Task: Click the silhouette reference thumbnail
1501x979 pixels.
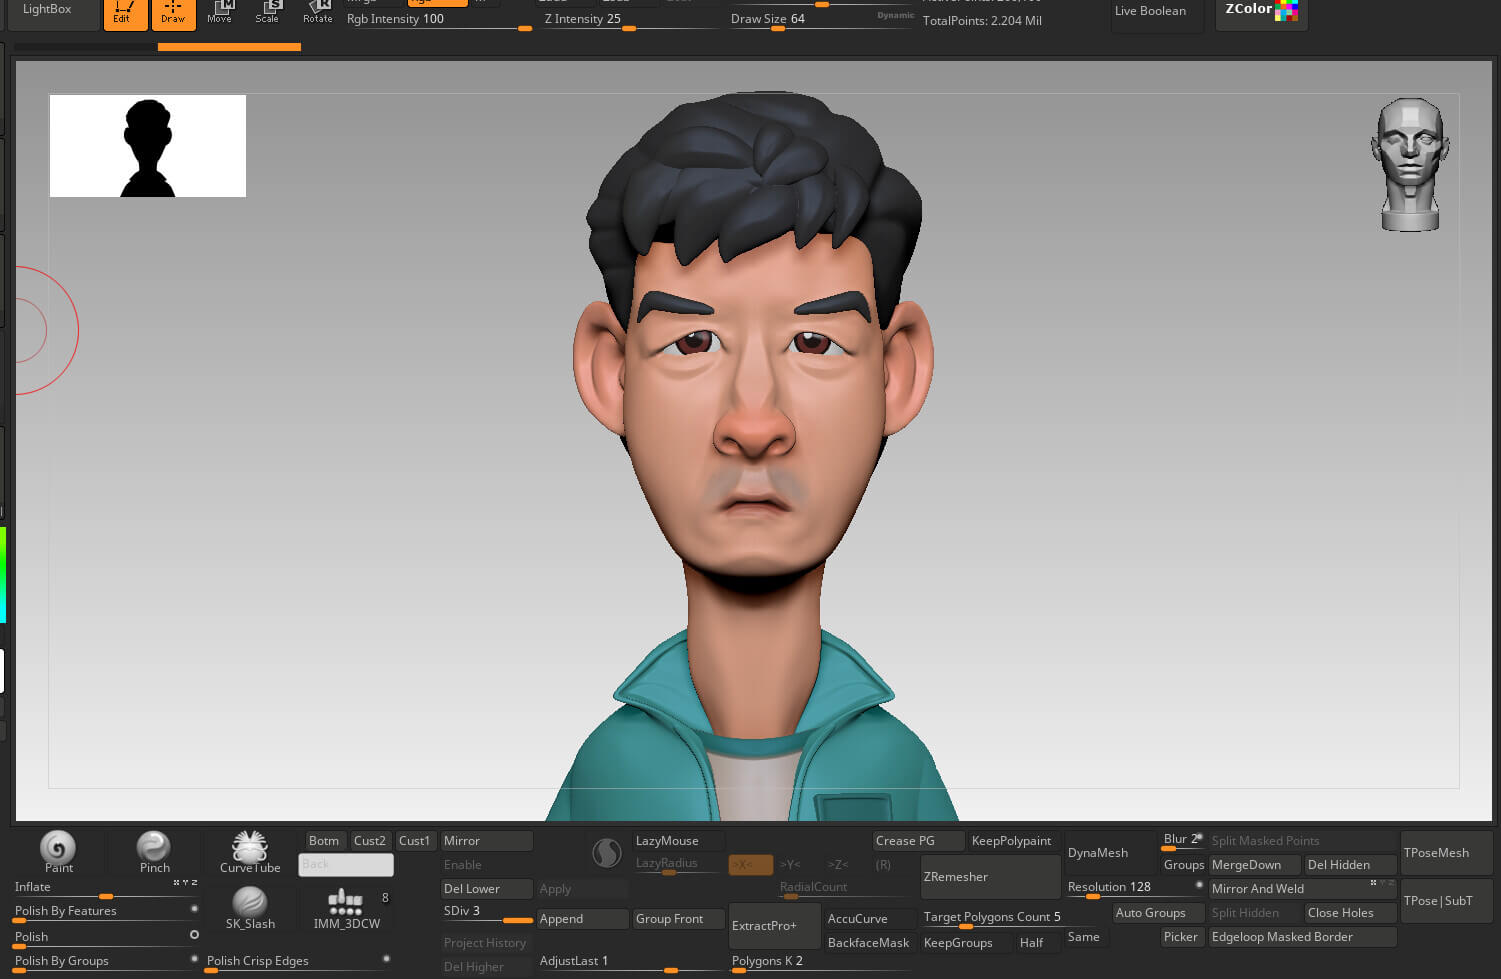Action: 148,146
